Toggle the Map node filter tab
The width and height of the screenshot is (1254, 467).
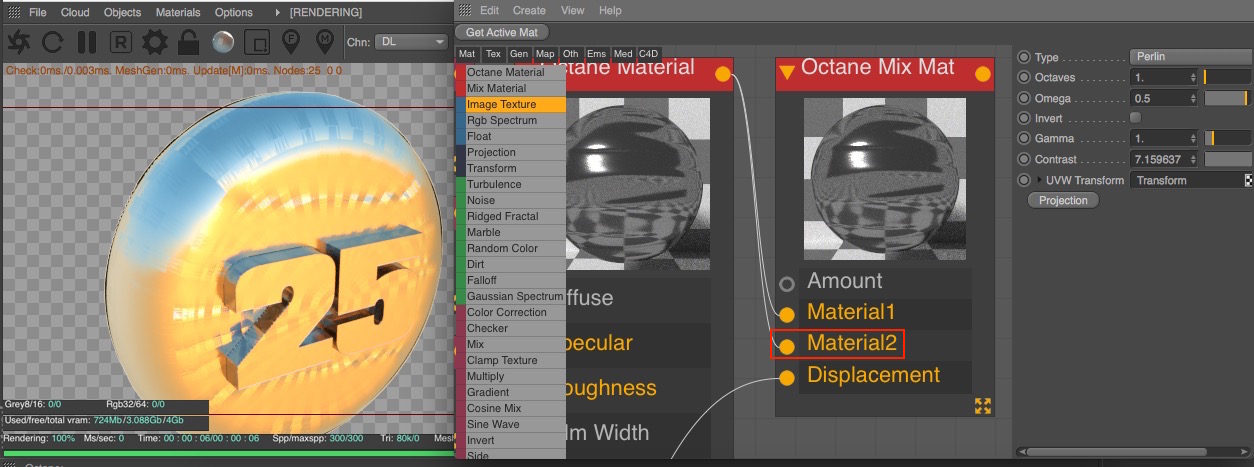545,54
